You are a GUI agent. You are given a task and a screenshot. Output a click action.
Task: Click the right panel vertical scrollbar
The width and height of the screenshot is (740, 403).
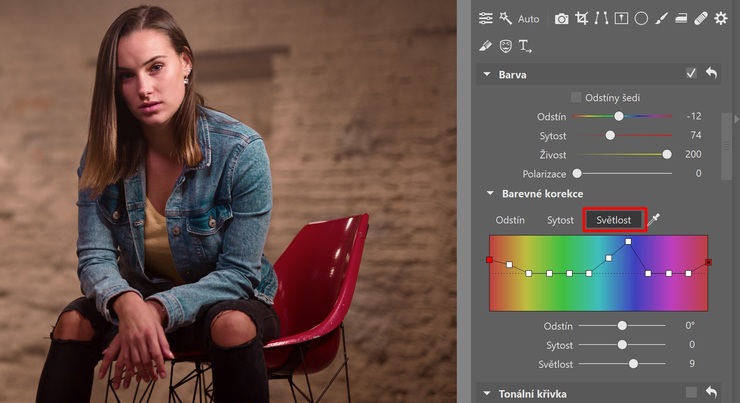coord(726,146)
